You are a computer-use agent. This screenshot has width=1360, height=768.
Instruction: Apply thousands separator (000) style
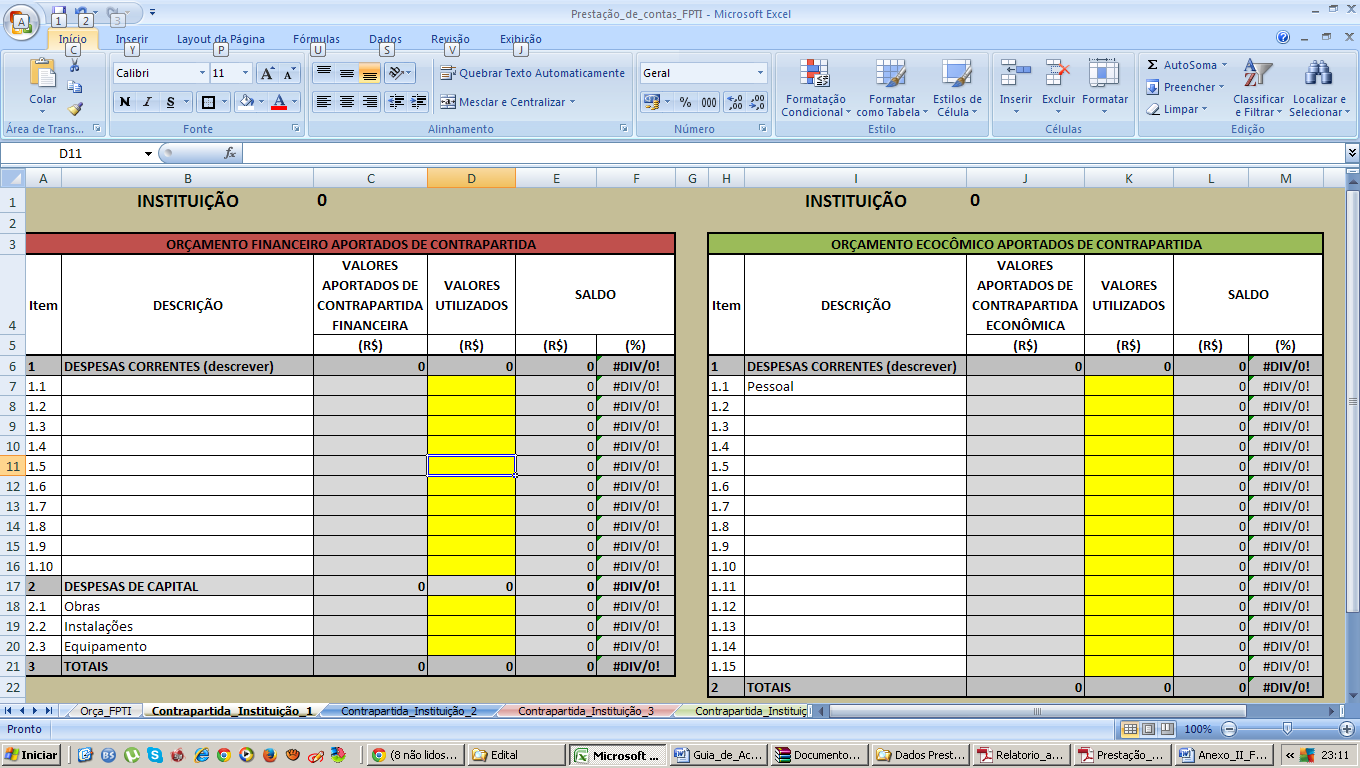pos(708,102)
